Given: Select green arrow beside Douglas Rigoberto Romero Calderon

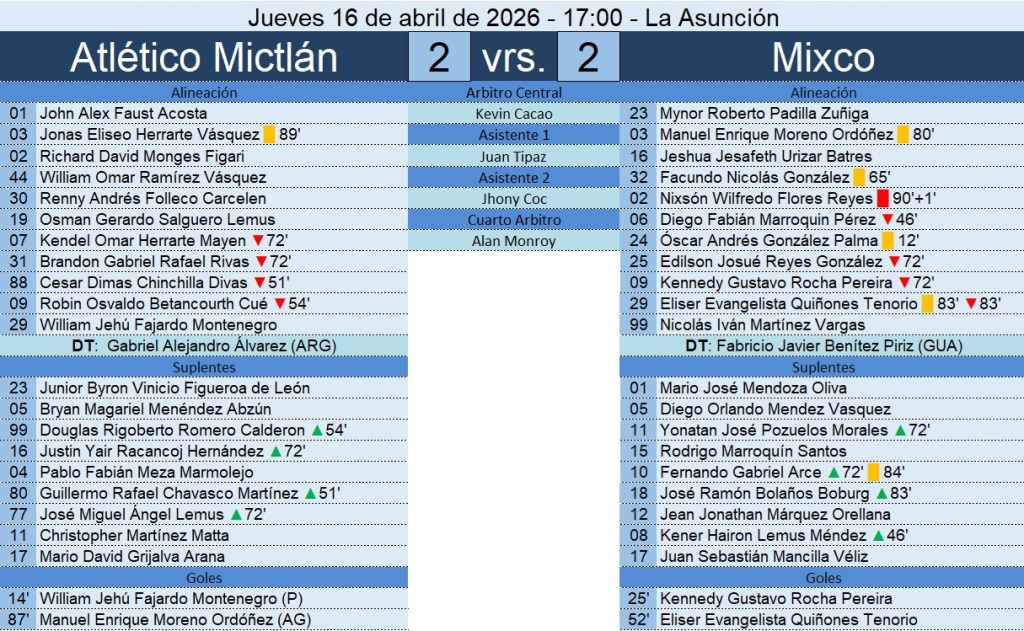Looking at the screenshot, I should coord(317,430).
